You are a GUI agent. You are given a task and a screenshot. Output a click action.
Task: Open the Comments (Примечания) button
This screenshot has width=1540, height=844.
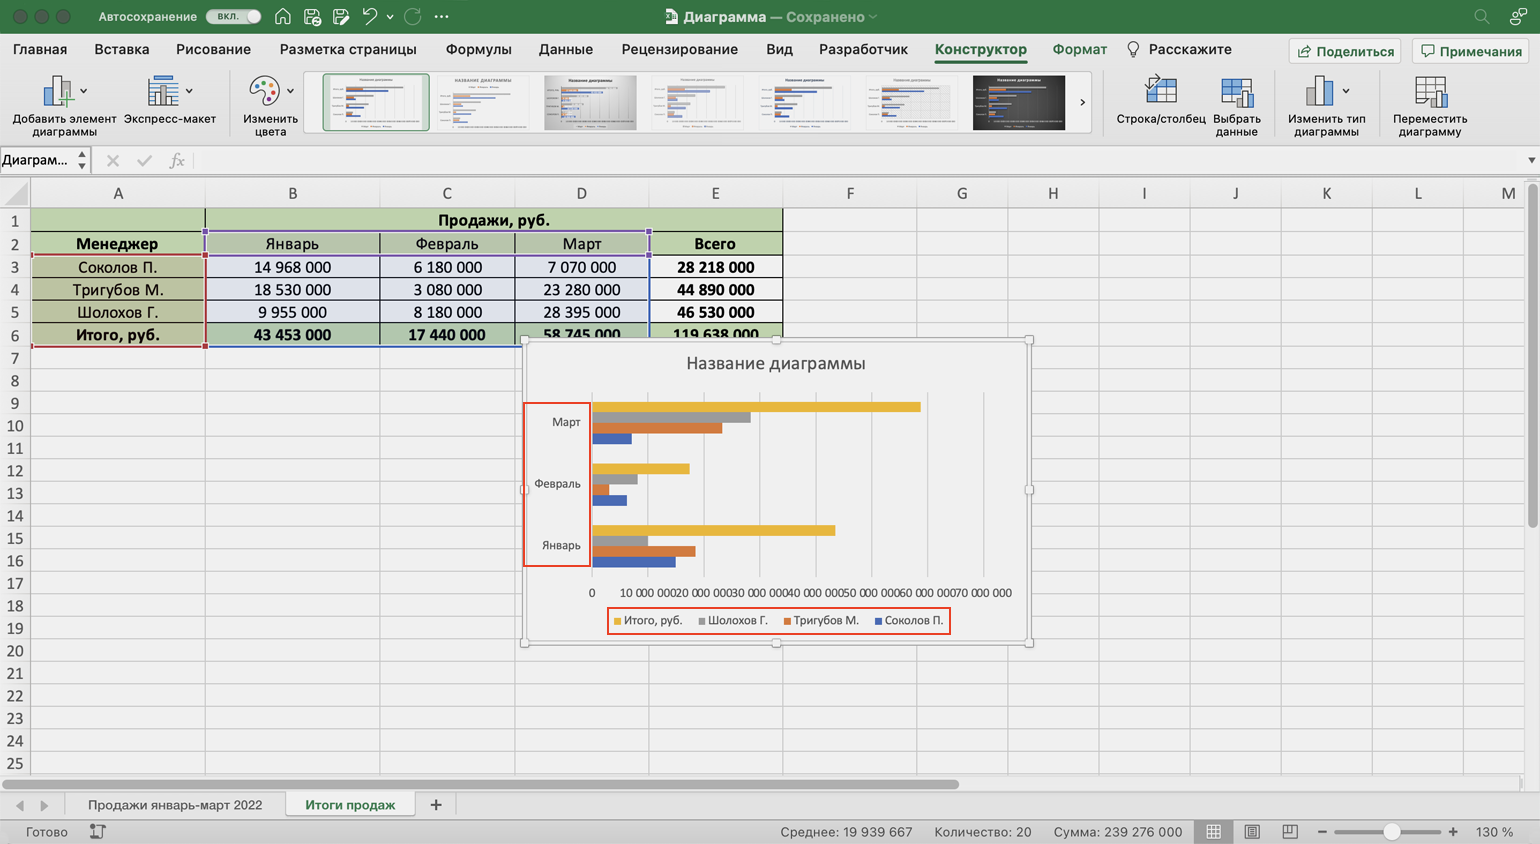click(x=1471, y=51)
